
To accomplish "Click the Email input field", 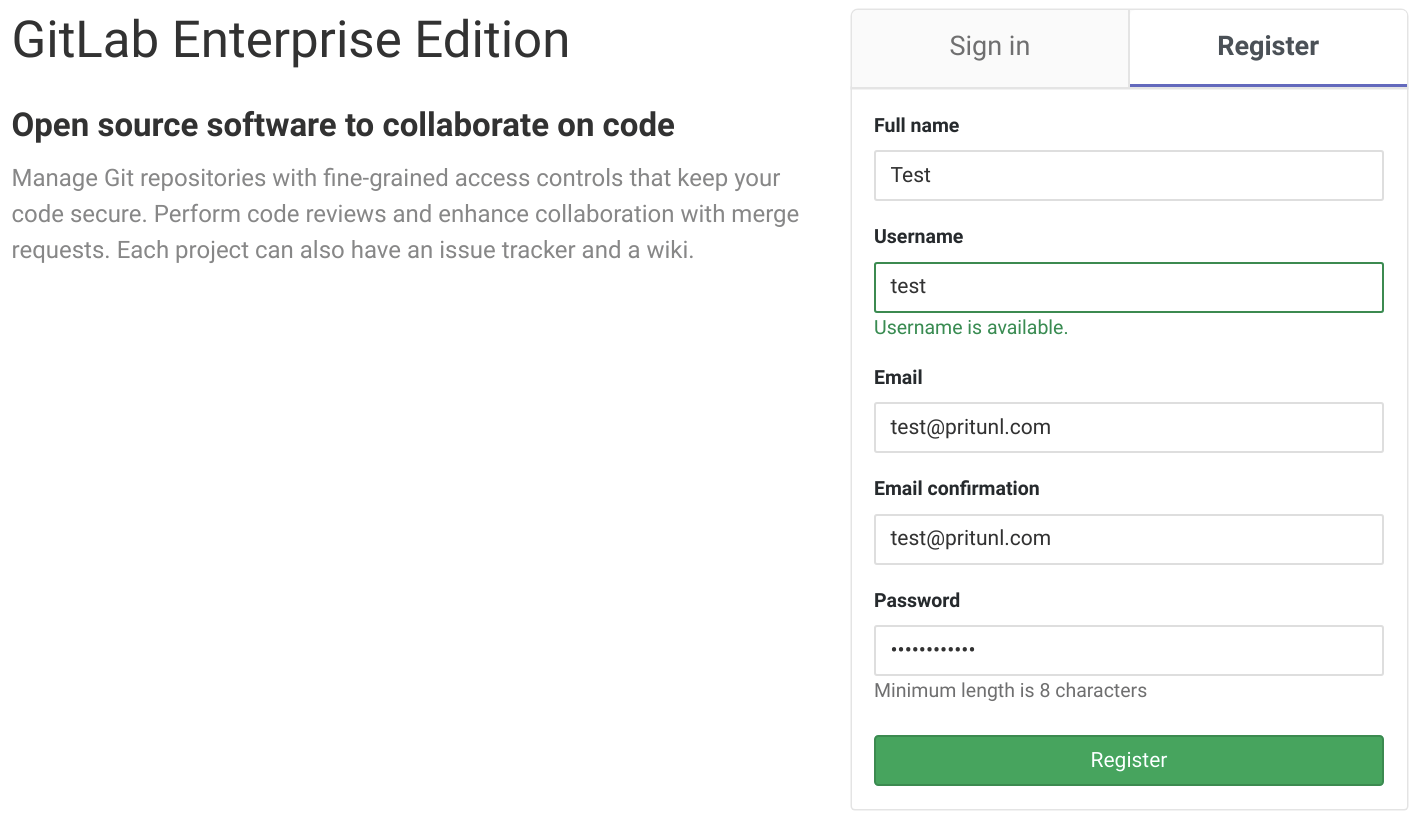I will [1128, 427].
